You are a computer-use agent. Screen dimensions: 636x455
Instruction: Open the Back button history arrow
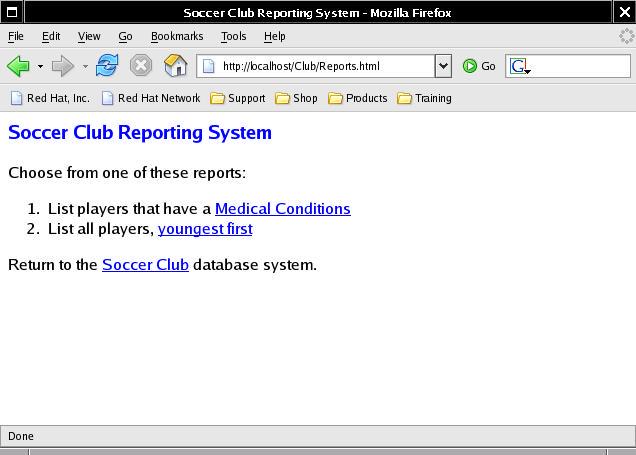point(40,67)
